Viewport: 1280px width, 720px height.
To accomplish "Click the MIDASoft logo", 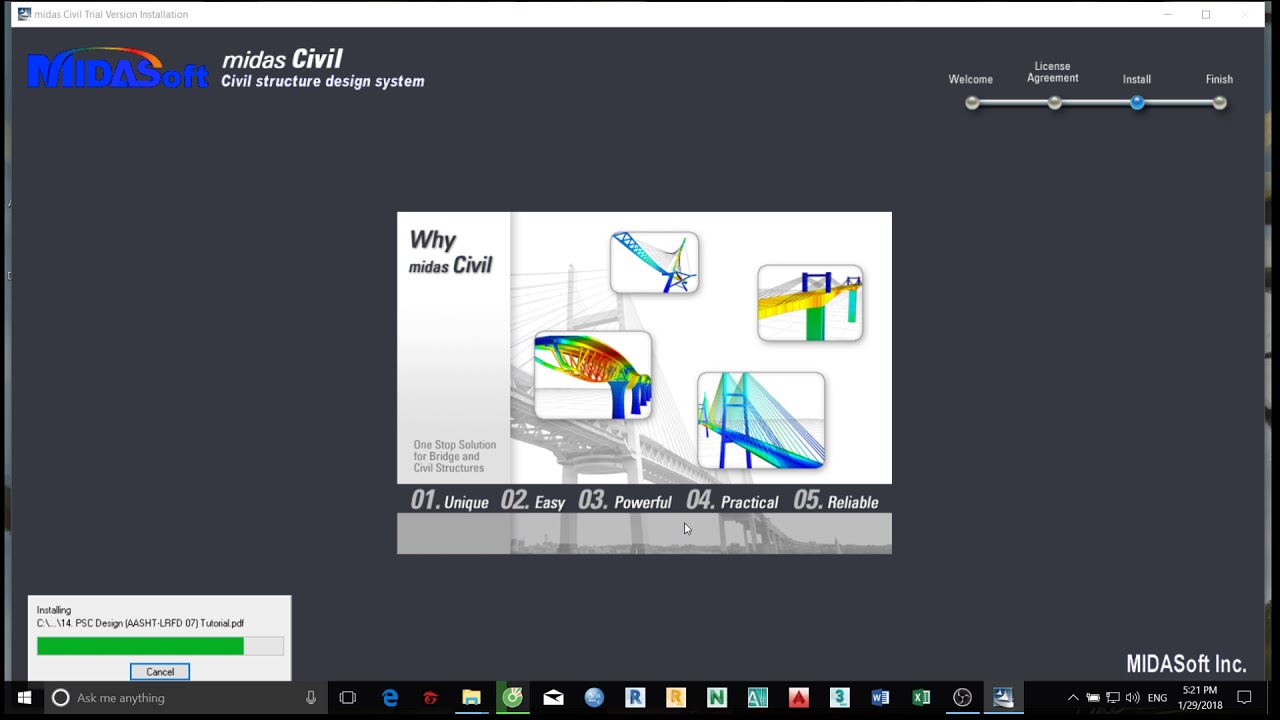I will tap(118, 68).
